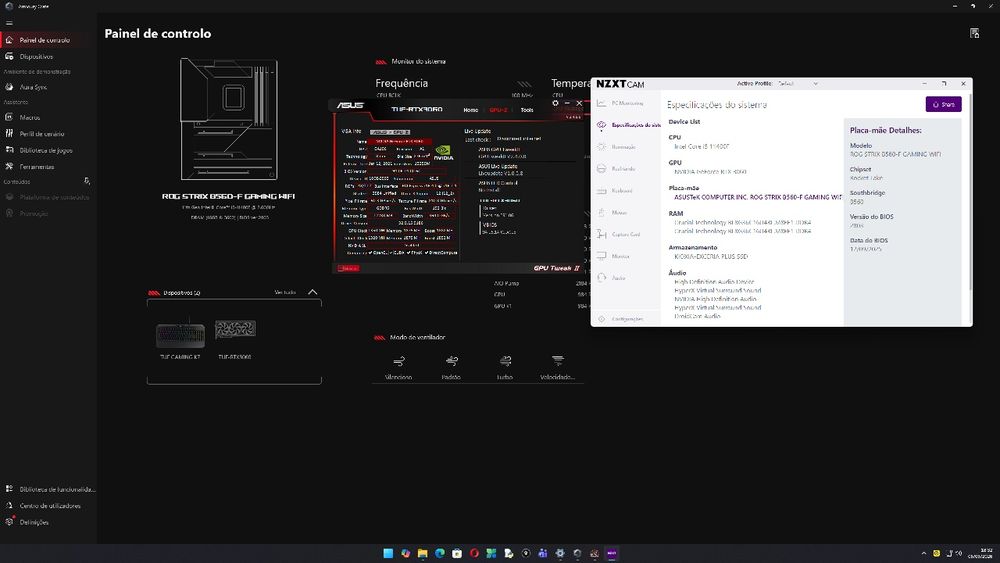Select the TUF GAMING K7 keyboard thumbnail
The width and height of the screenshot is (1000, 563).
[x=180, y=335]
